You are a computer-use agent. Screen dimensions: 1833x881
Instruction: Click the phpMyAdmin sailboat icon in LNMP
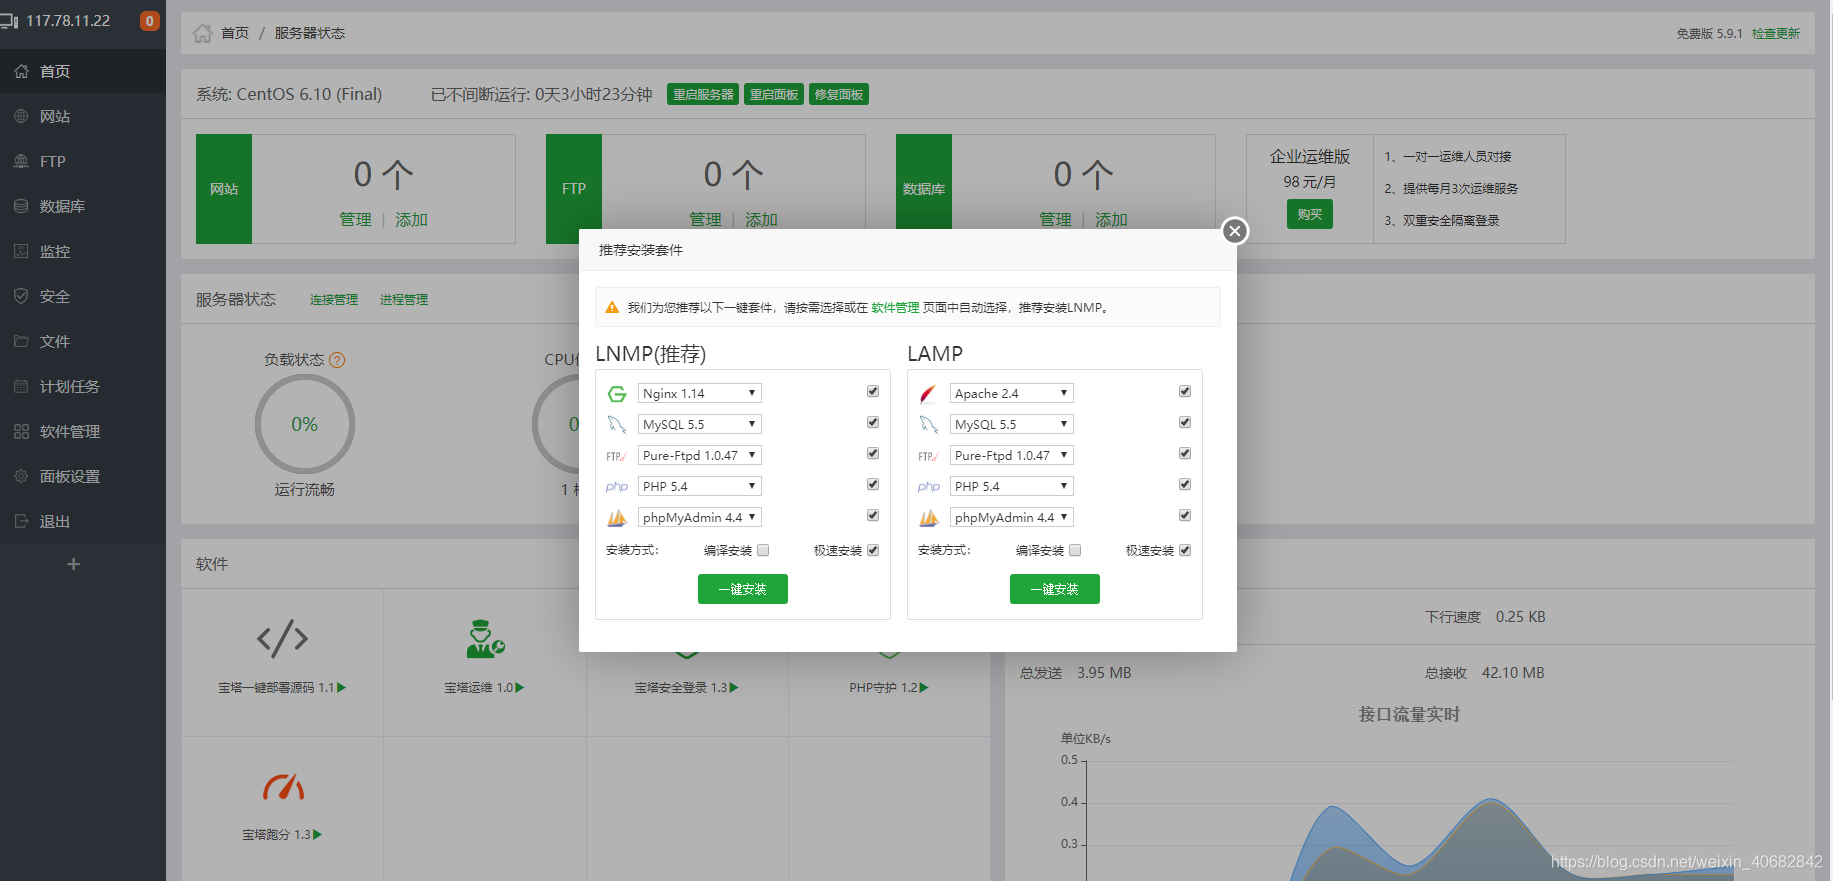(617, 518)
